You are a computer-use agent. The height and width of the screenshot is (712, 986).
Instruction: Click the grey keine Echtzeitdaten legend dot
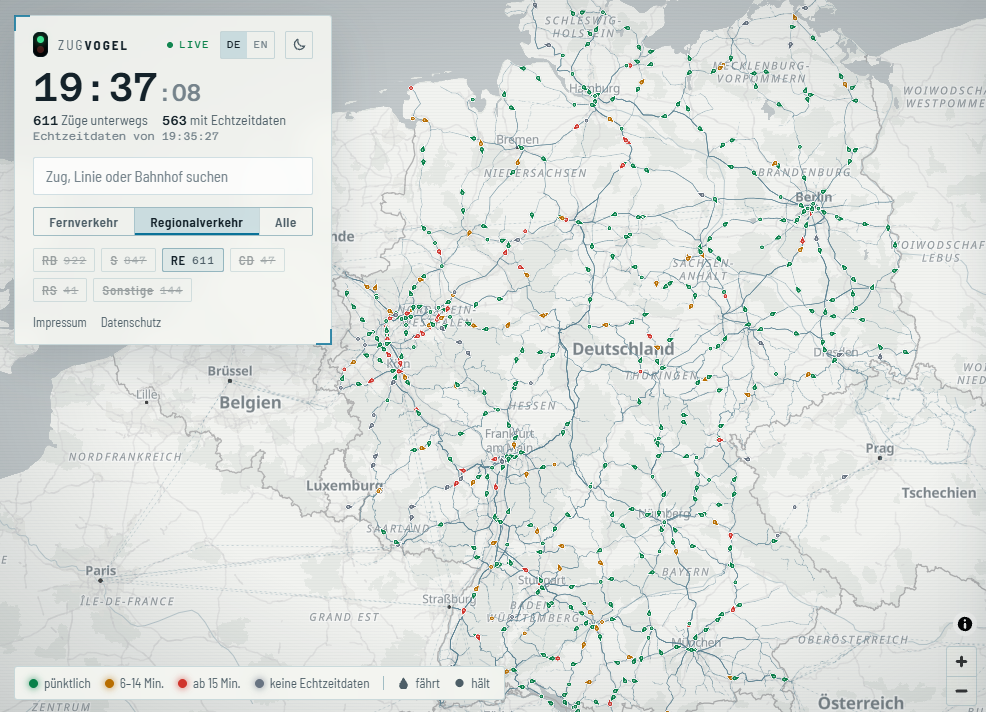click(x=259, y=683)
